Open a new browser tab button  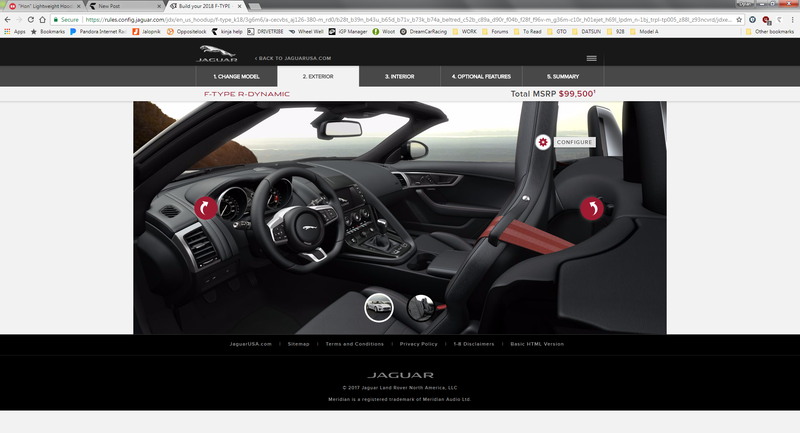tap(255, 6)
